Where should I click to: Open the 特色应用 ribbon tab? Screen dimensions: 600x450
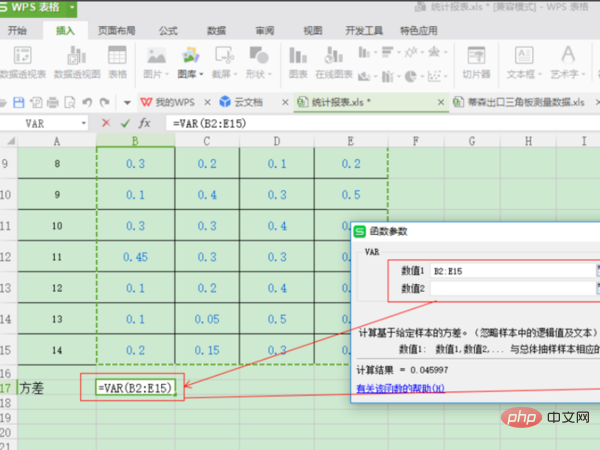(x=419, y=31)
